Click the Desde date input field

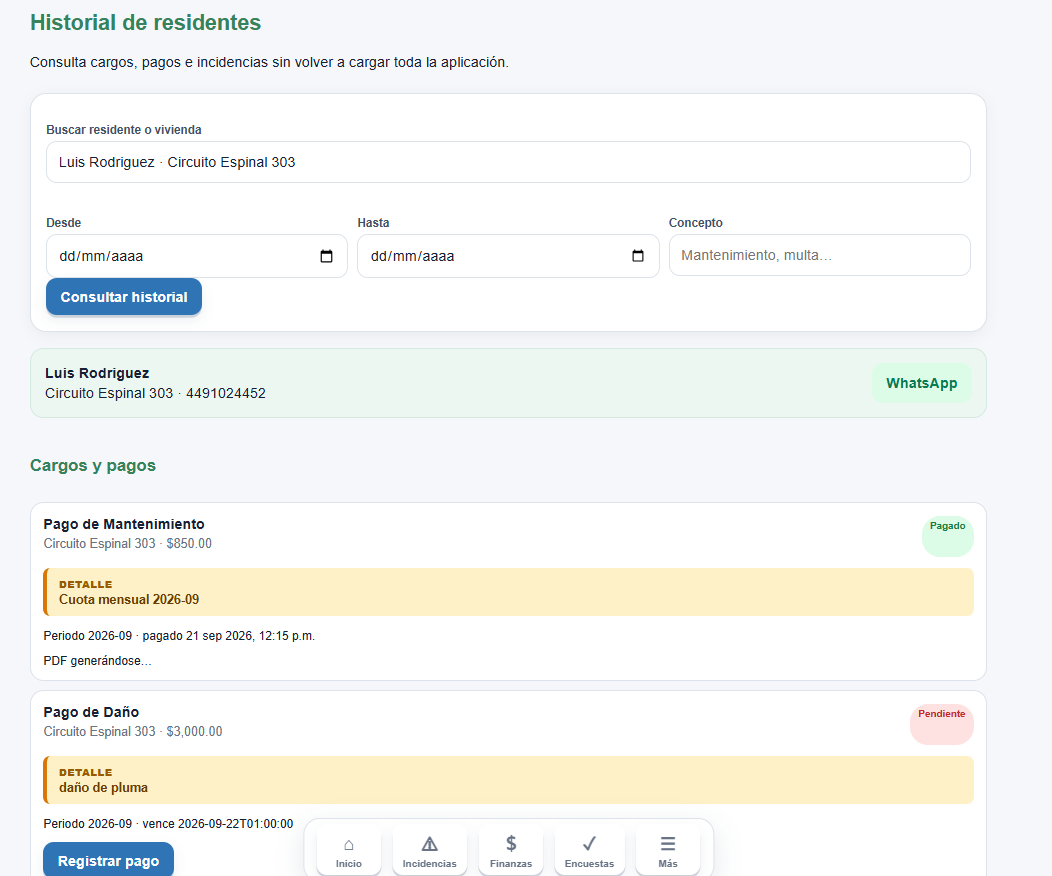(x=197, y=256)
